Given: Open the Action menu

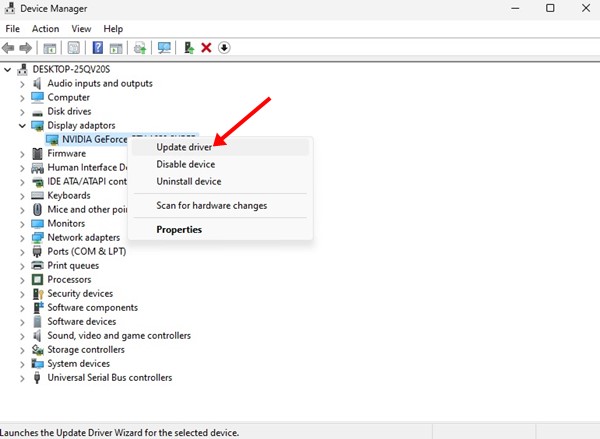Looking at the screenshot, I should pos(45,29).
